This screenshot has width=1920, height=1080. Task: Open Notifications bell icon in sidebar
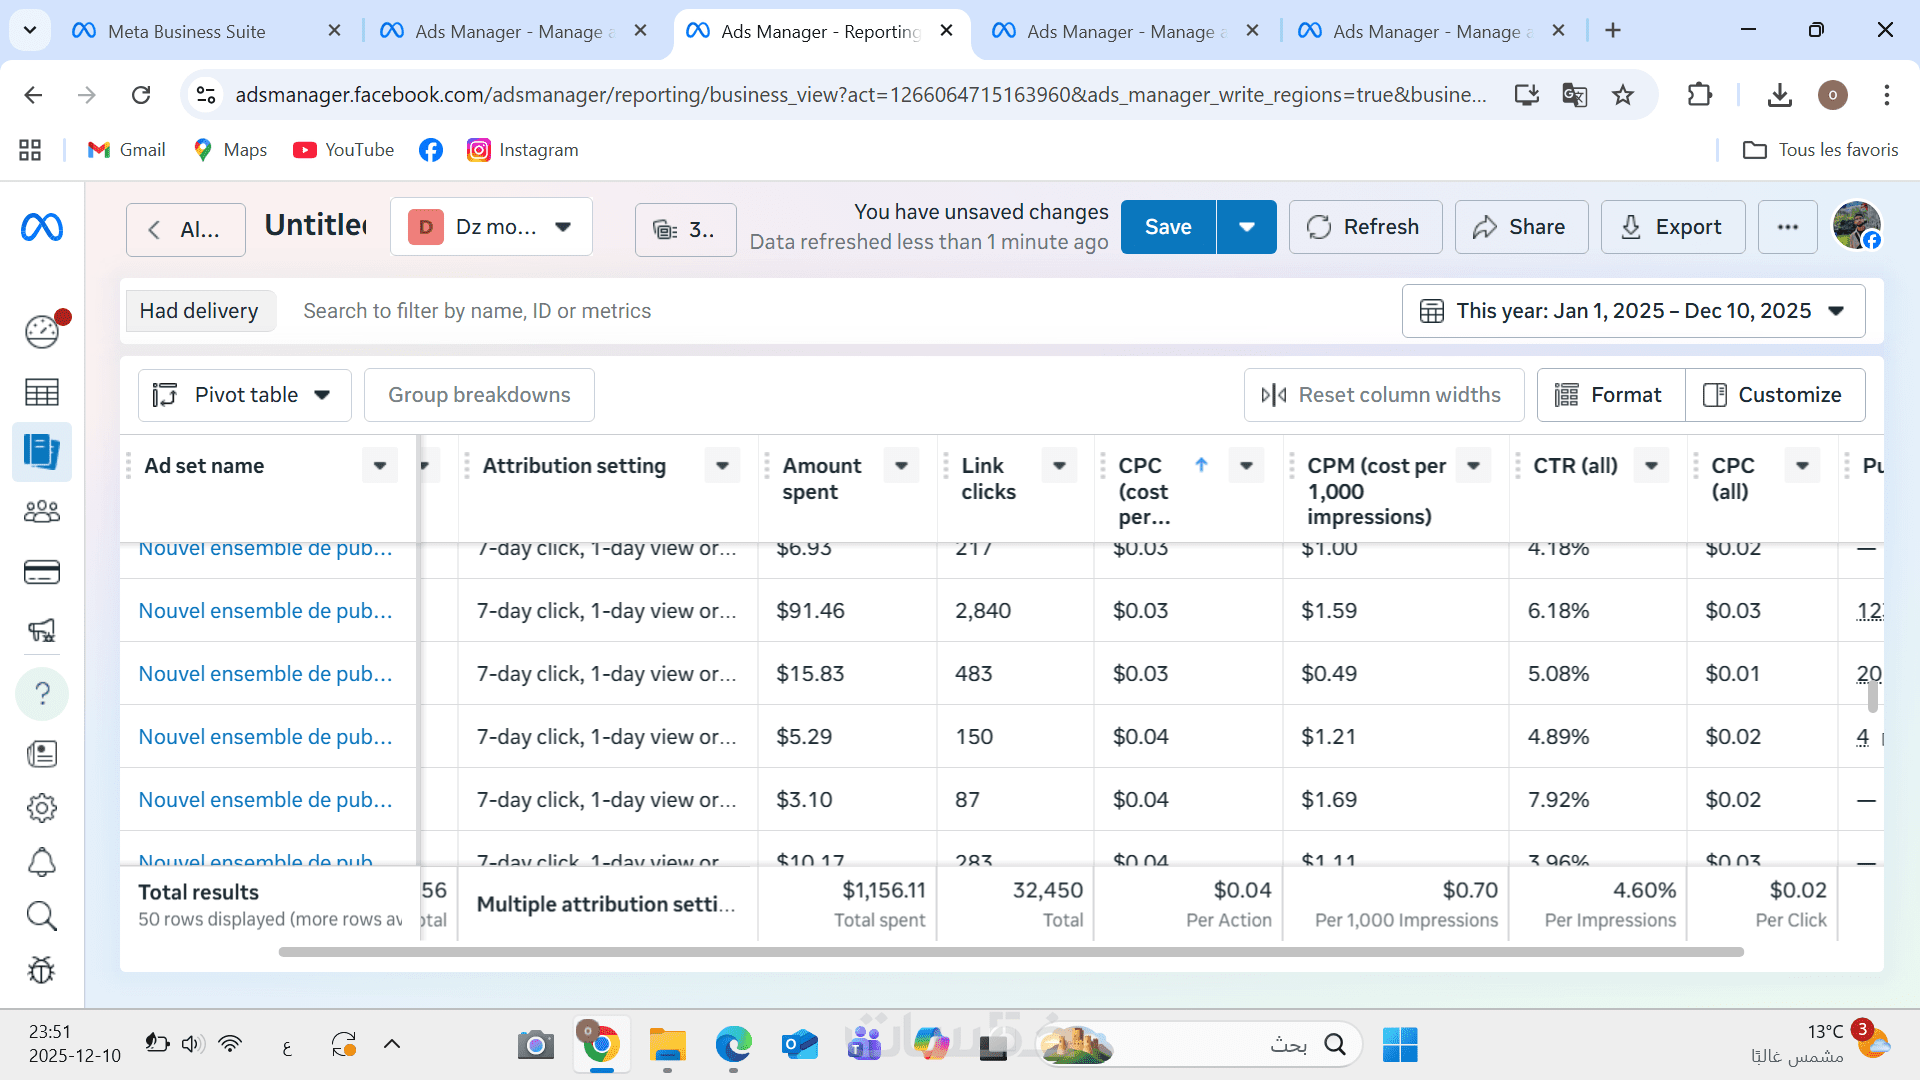[x=42, y=862]
